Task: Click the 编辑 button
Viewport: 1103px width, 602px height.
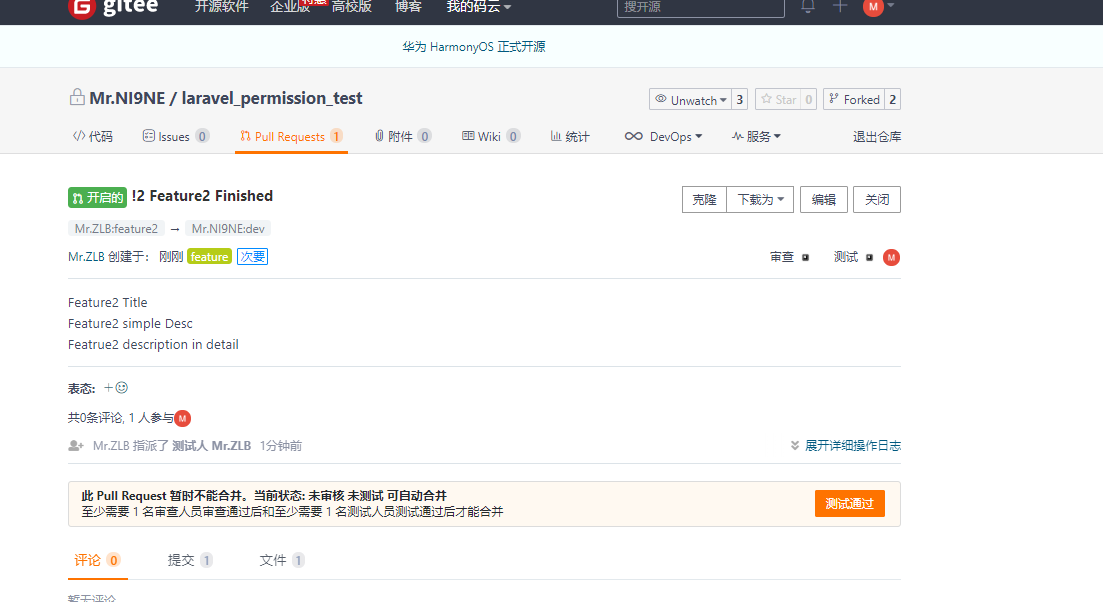Action: click(823, 199)
